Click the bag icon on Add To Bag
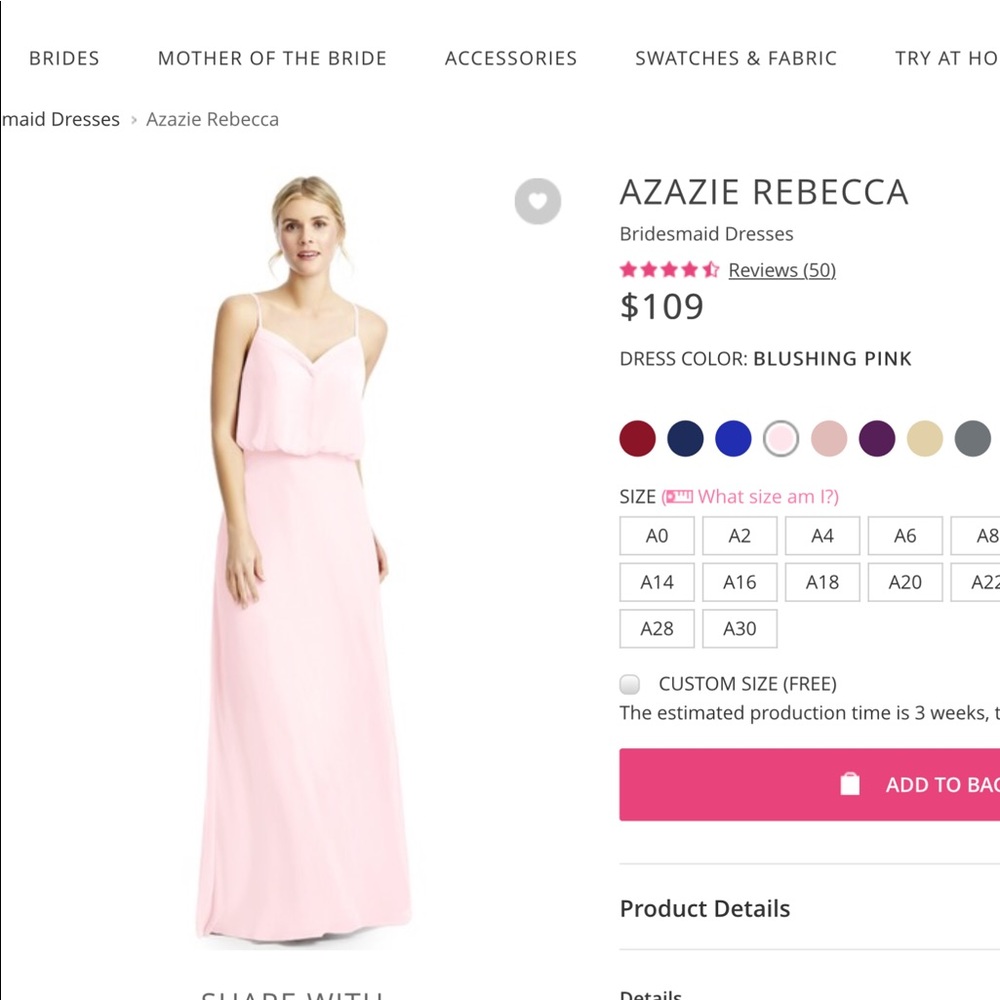Viewport: 1000px width, 1000px height. tap(851, 784)
